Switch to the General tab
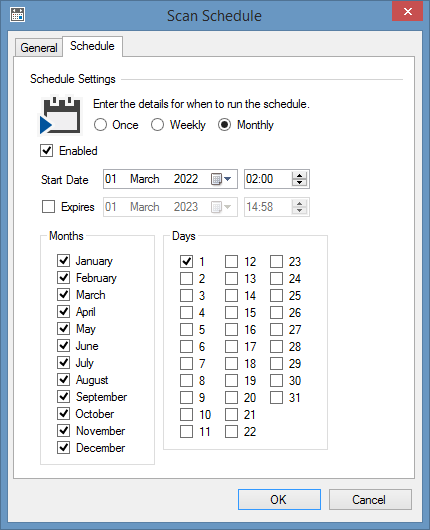The height and width of the screenshot is (530, 430). point(39,48)
